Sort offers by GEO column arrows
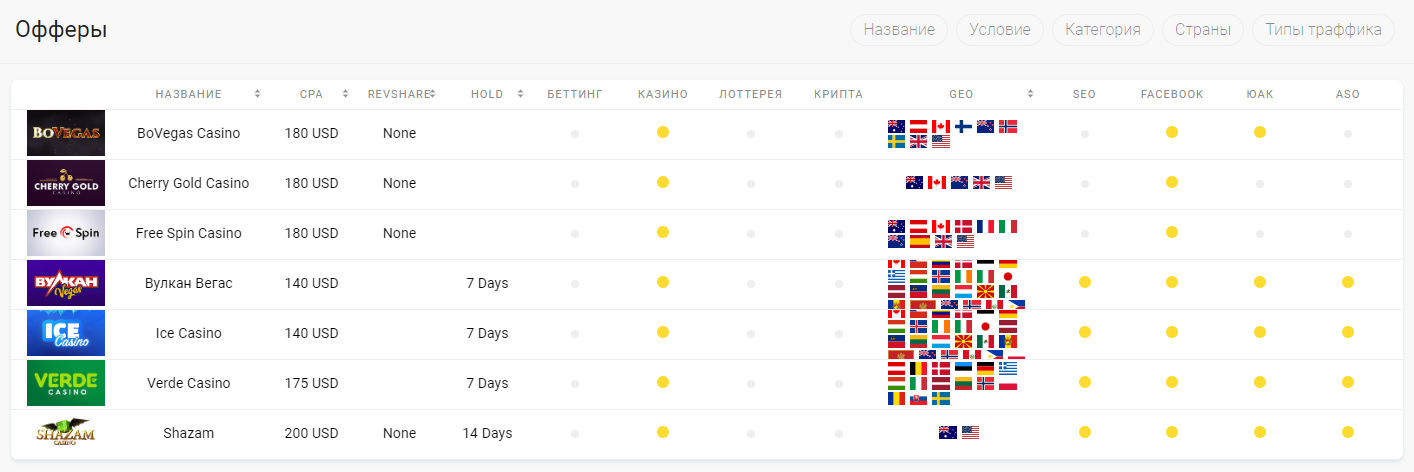Screen dimensions: 1414x472 [x=1031, y=94]
